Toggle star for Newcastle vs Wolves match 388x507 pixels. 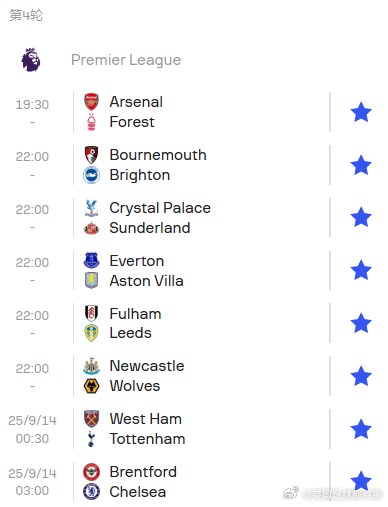tap(361, 376)
